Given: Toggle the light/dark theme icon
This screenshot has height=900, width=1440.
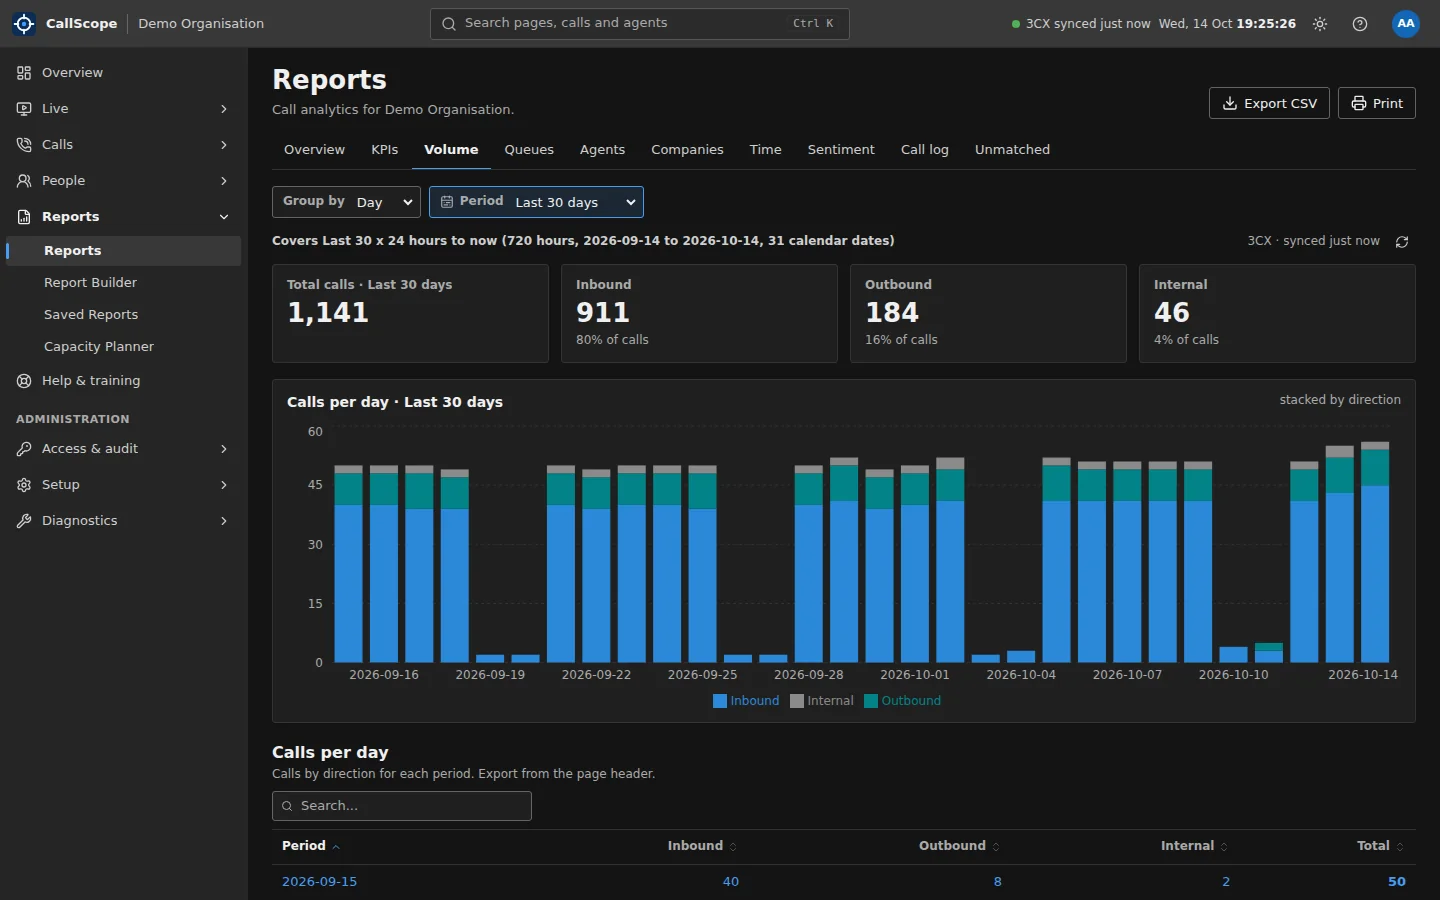Looking at the screenshot, I should pos(1320,24).
